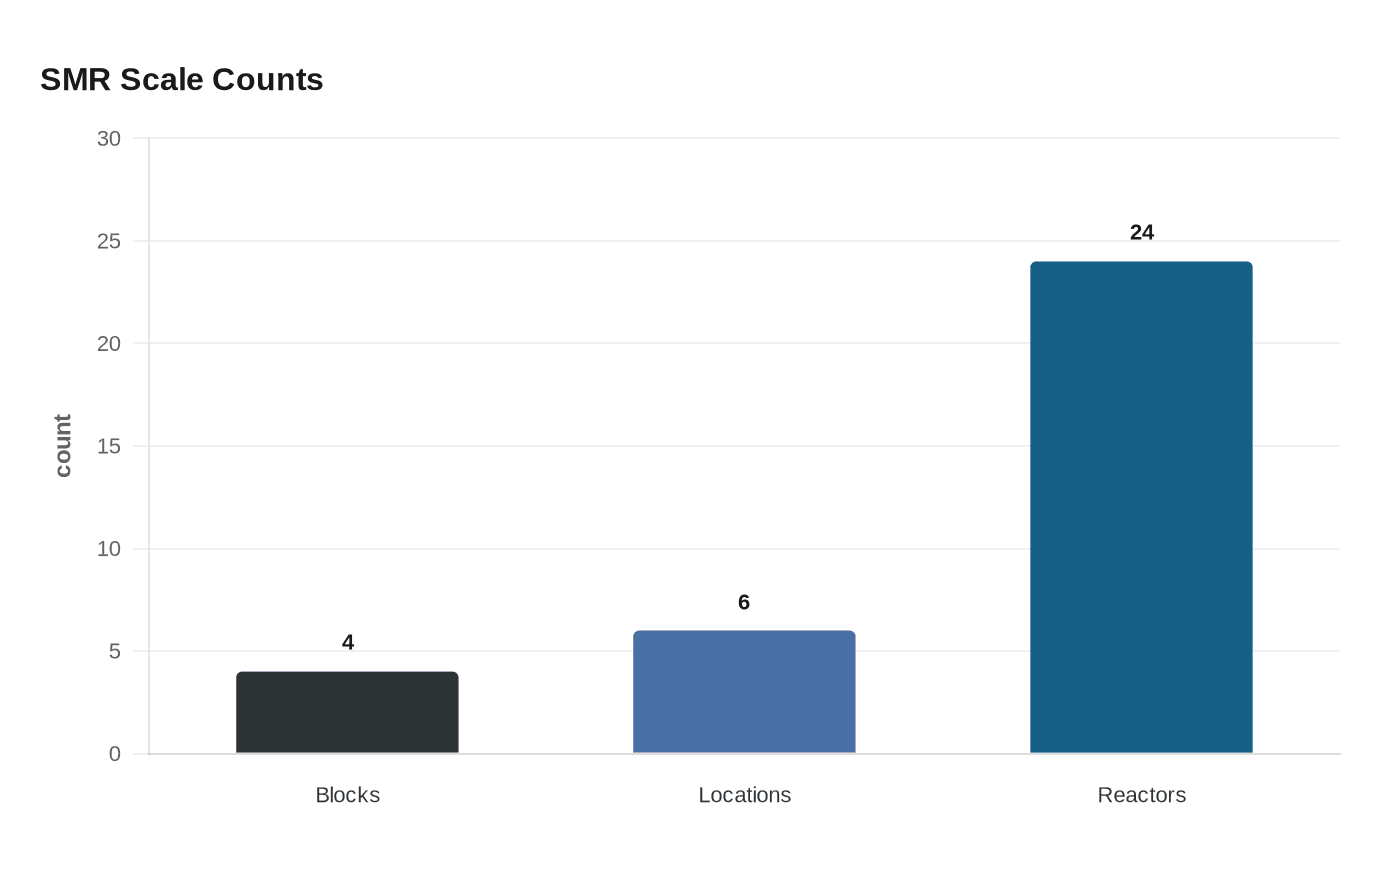
Task: Click the Blocks x-axis label
Action: pyautogui.click(x=347, y=795)
